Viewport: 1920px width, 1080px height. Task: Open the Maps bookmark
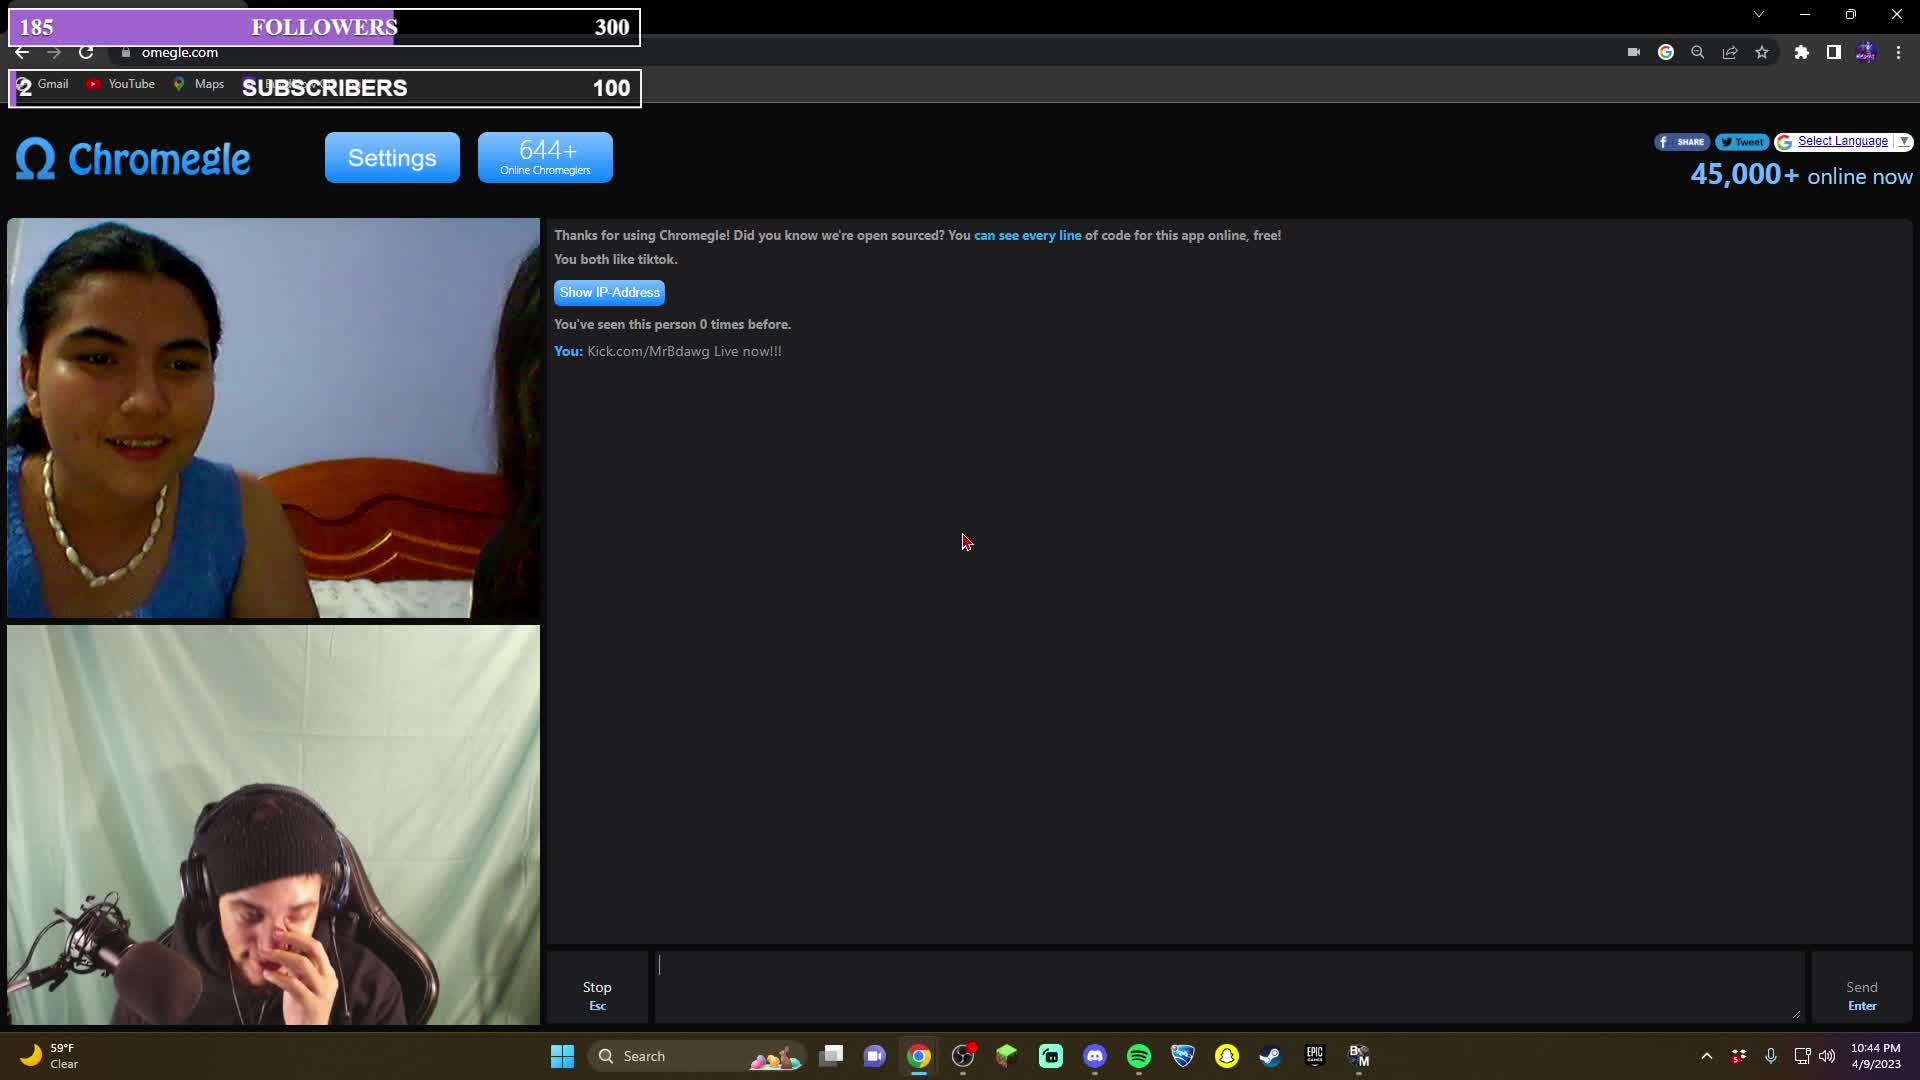tap(198, 84)
